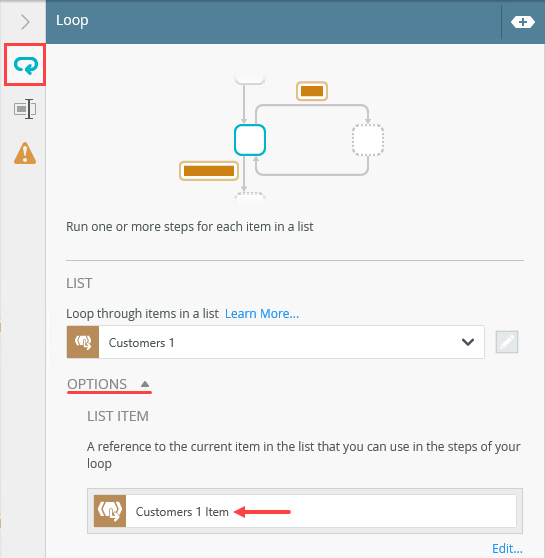Open the warning errors tab icon
The width and height of the screenshot is (545, 558).
coord(25,153)
